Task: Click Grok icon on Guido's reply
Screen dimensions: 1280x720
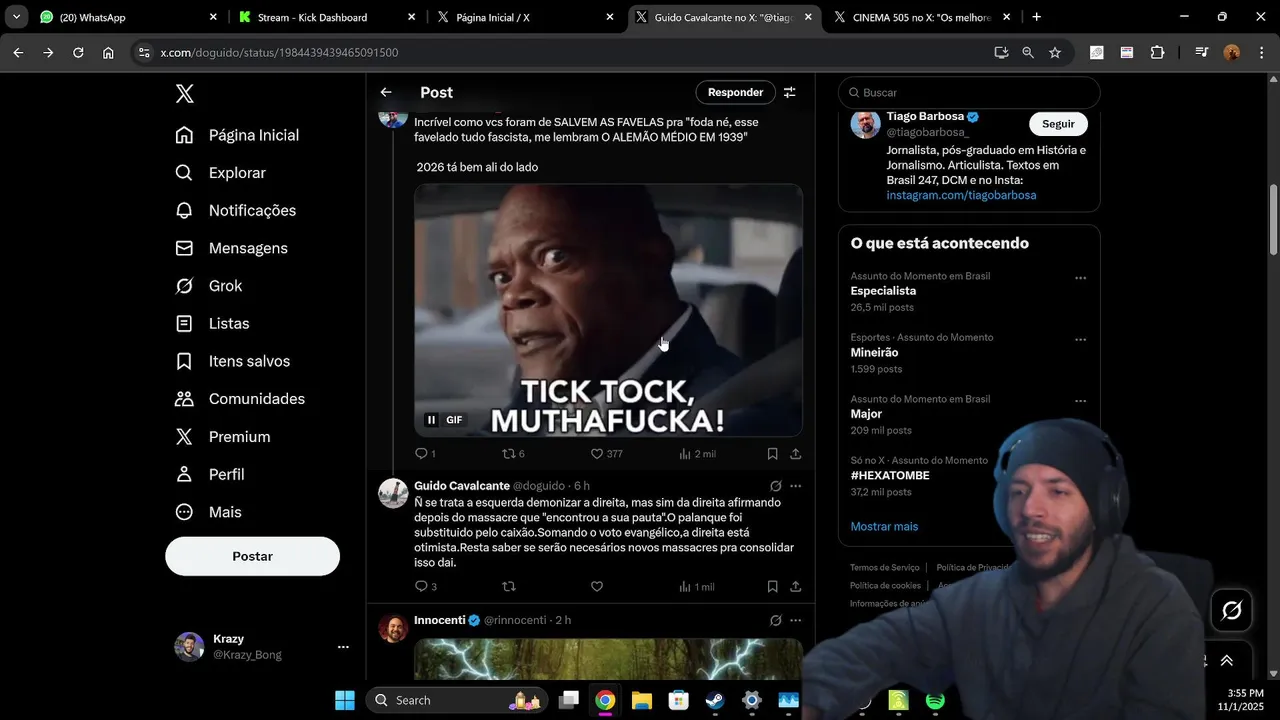Action: [775, 486]
